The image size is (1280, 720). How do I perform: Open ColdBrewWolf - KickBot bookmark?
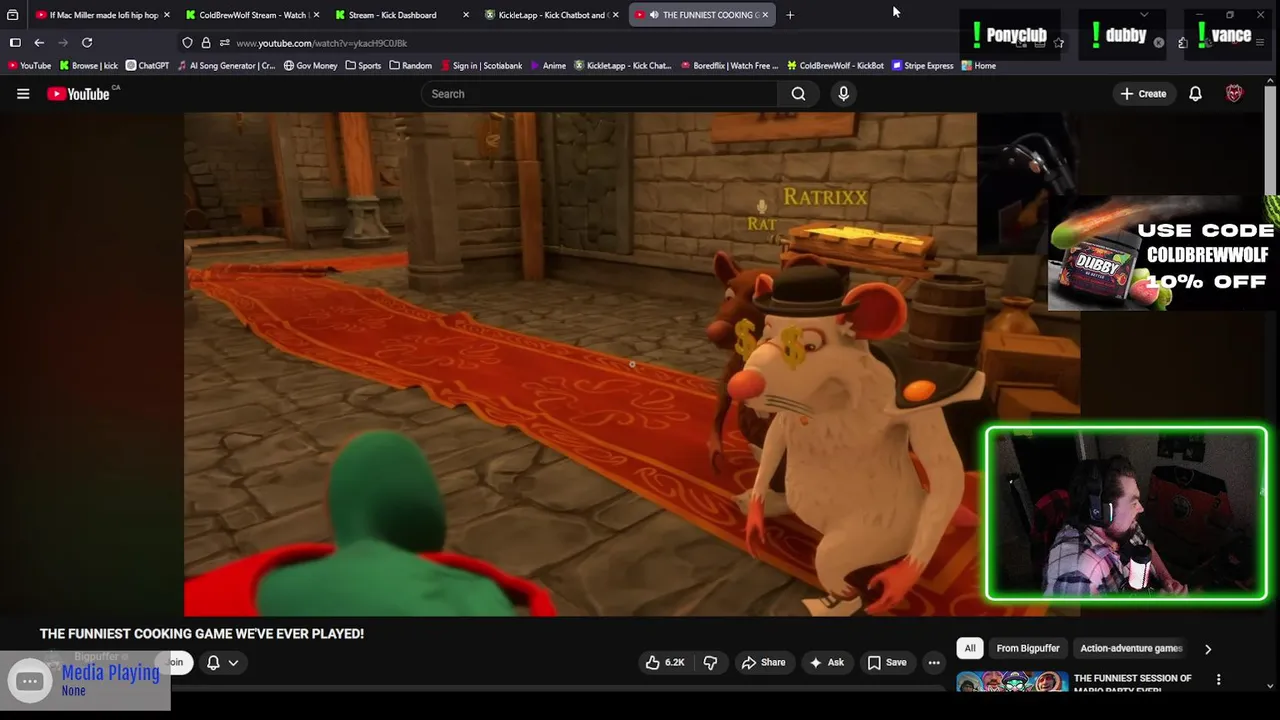(835, 66)
